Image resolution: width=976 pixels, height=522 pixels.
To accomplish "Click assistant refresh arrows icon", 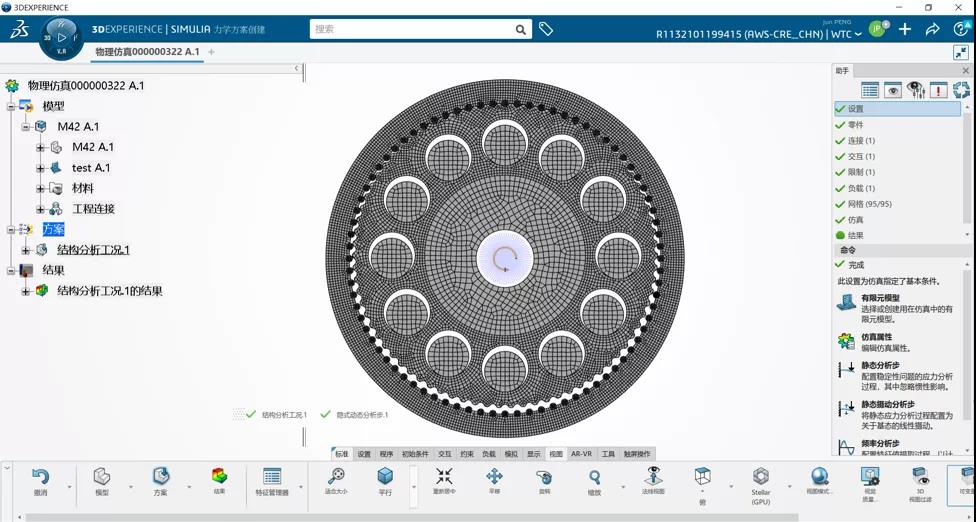I will click(x=961, y=90).
